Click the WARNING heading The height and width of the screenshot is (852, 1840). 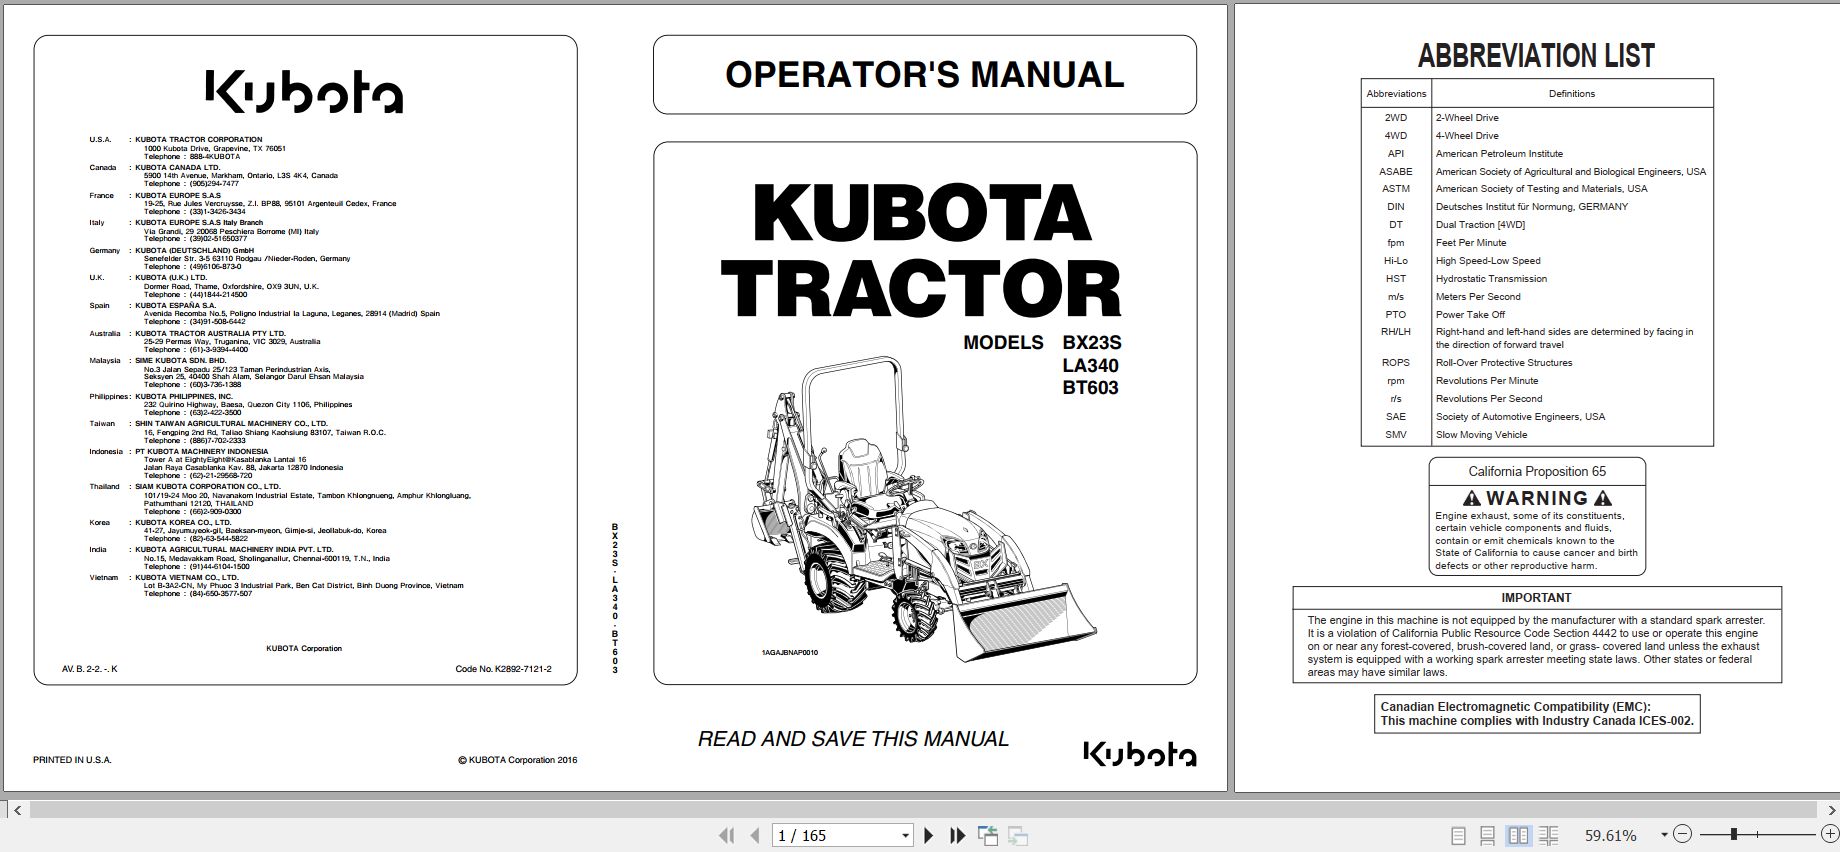click(1537, 498)
